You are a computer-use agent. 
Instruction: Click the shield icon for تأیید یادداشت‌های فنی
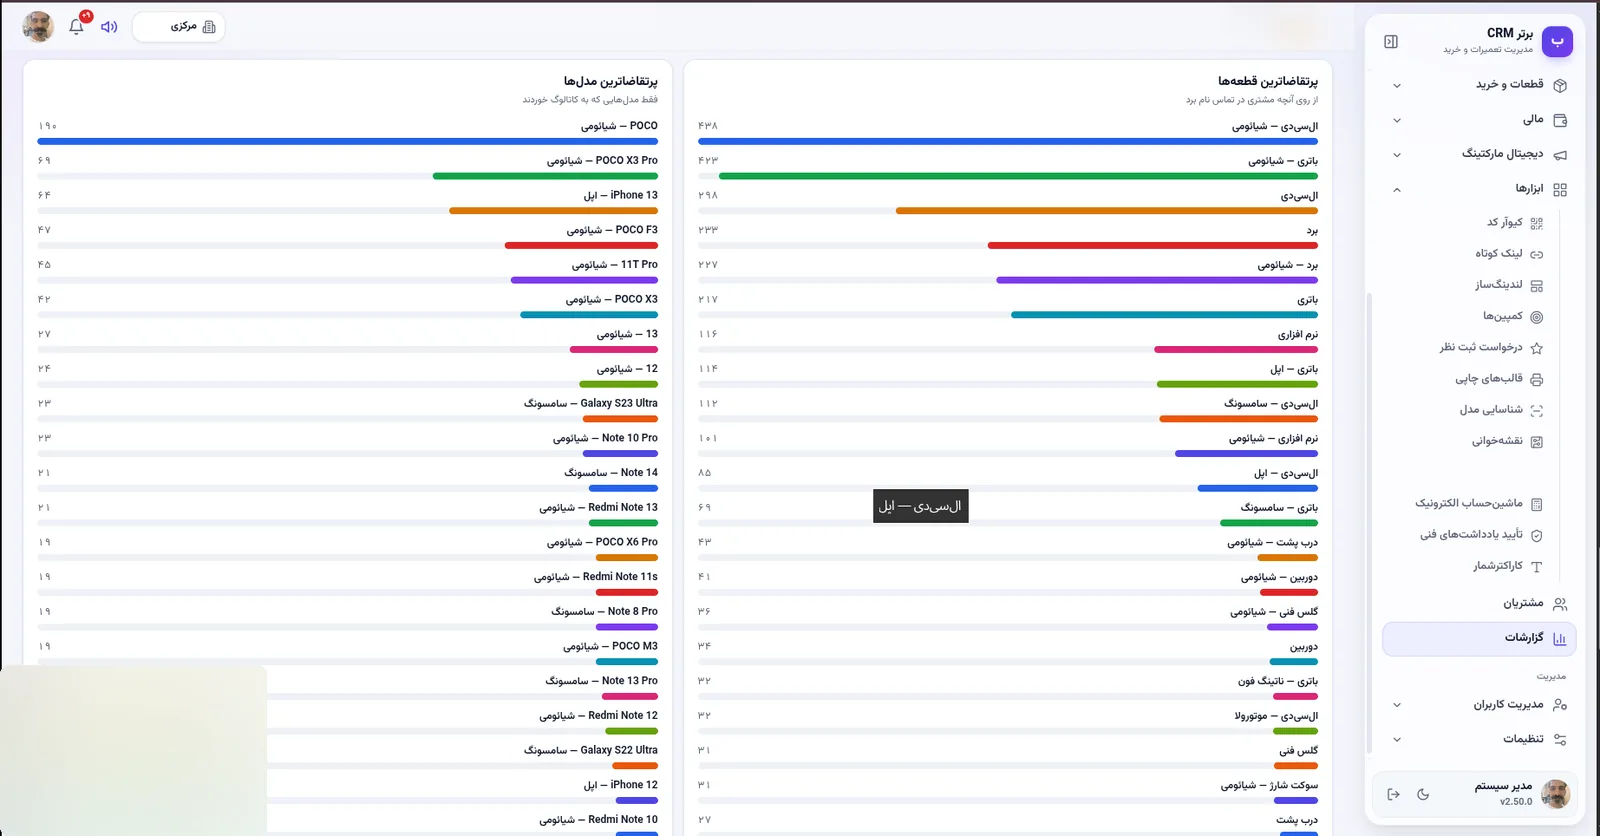tap(1537, 535)
